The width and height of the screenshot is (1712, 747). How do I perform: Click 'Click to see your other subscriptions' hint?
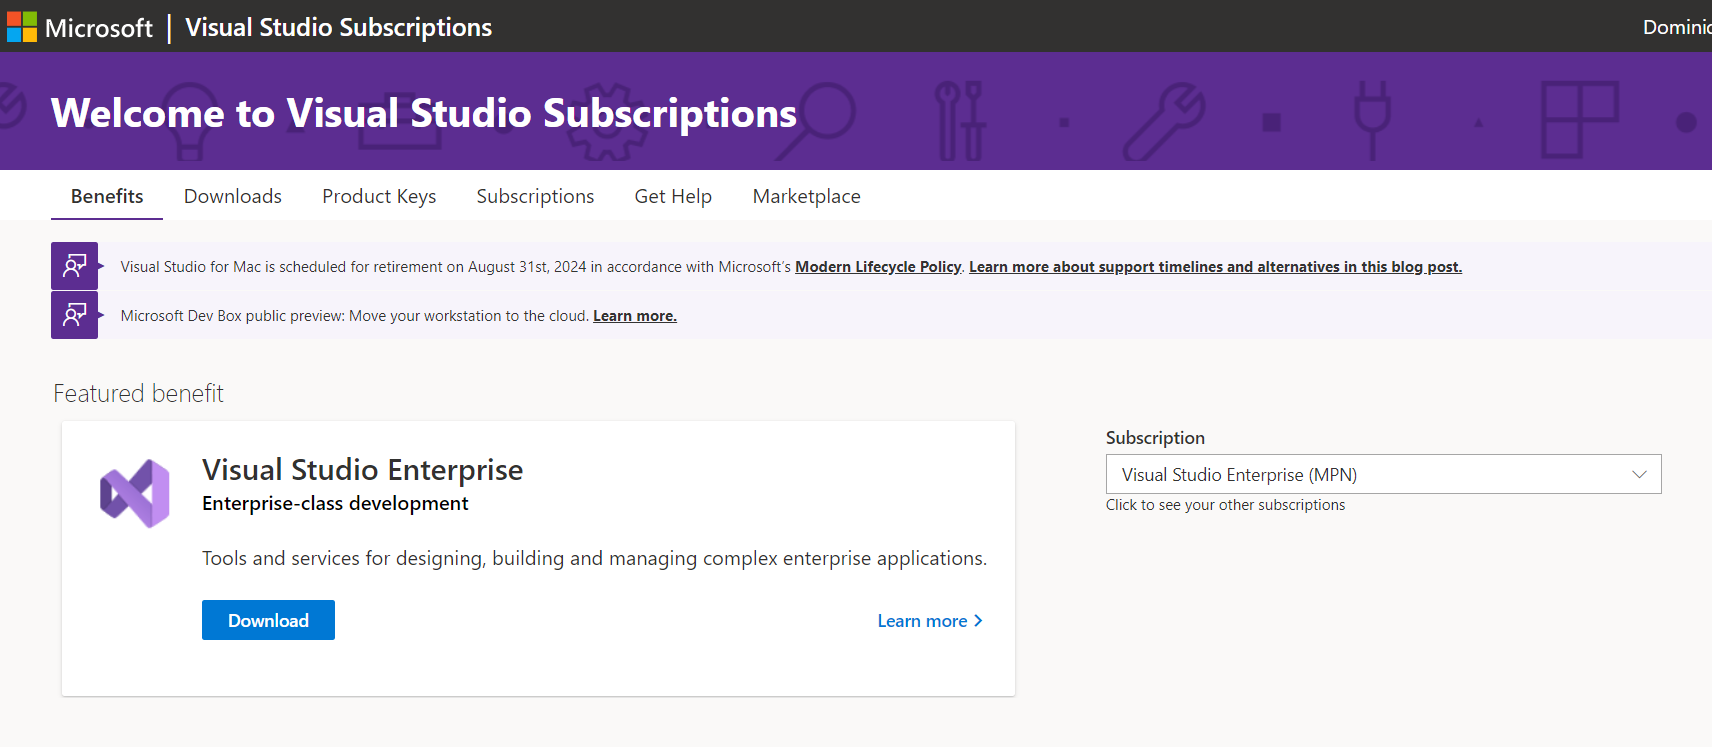click(x=1225, y=505)
